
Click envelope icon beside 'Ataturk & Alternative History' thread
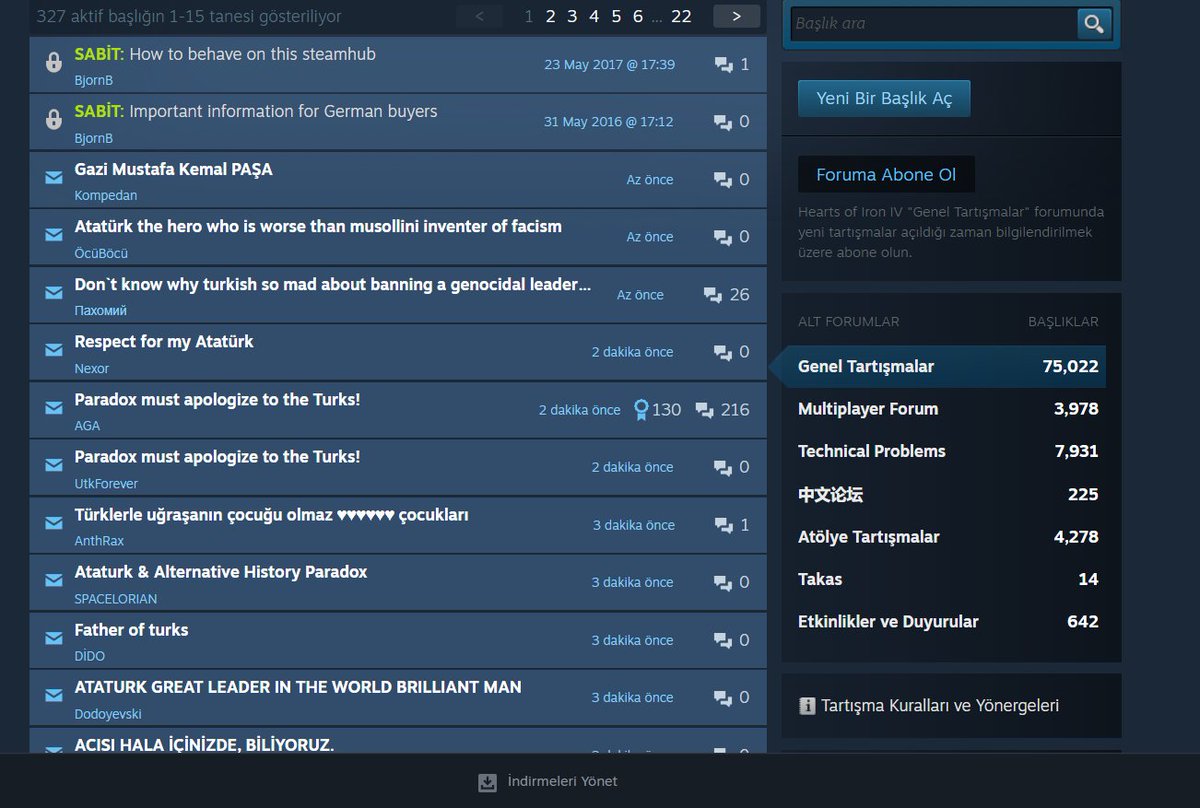pyautogui.click(x=54, y=581)
